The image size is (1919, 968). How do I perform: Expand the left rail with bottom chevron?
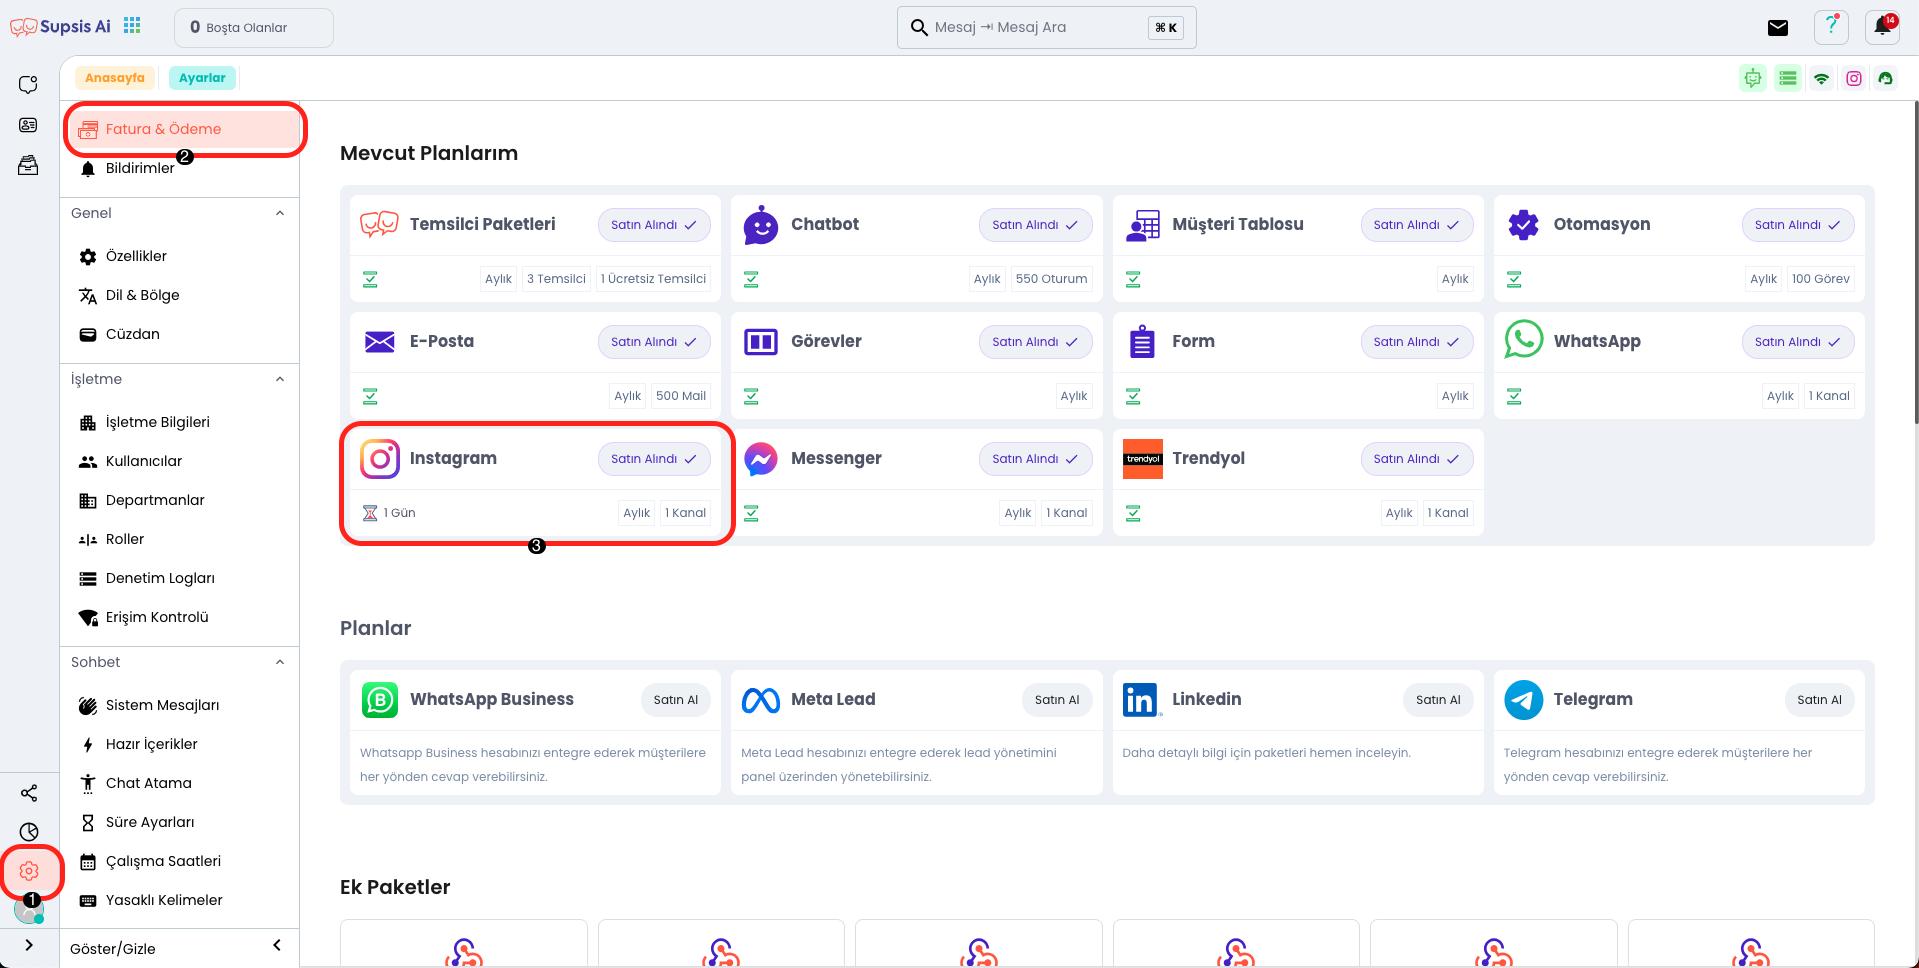(x=29, y=945)
